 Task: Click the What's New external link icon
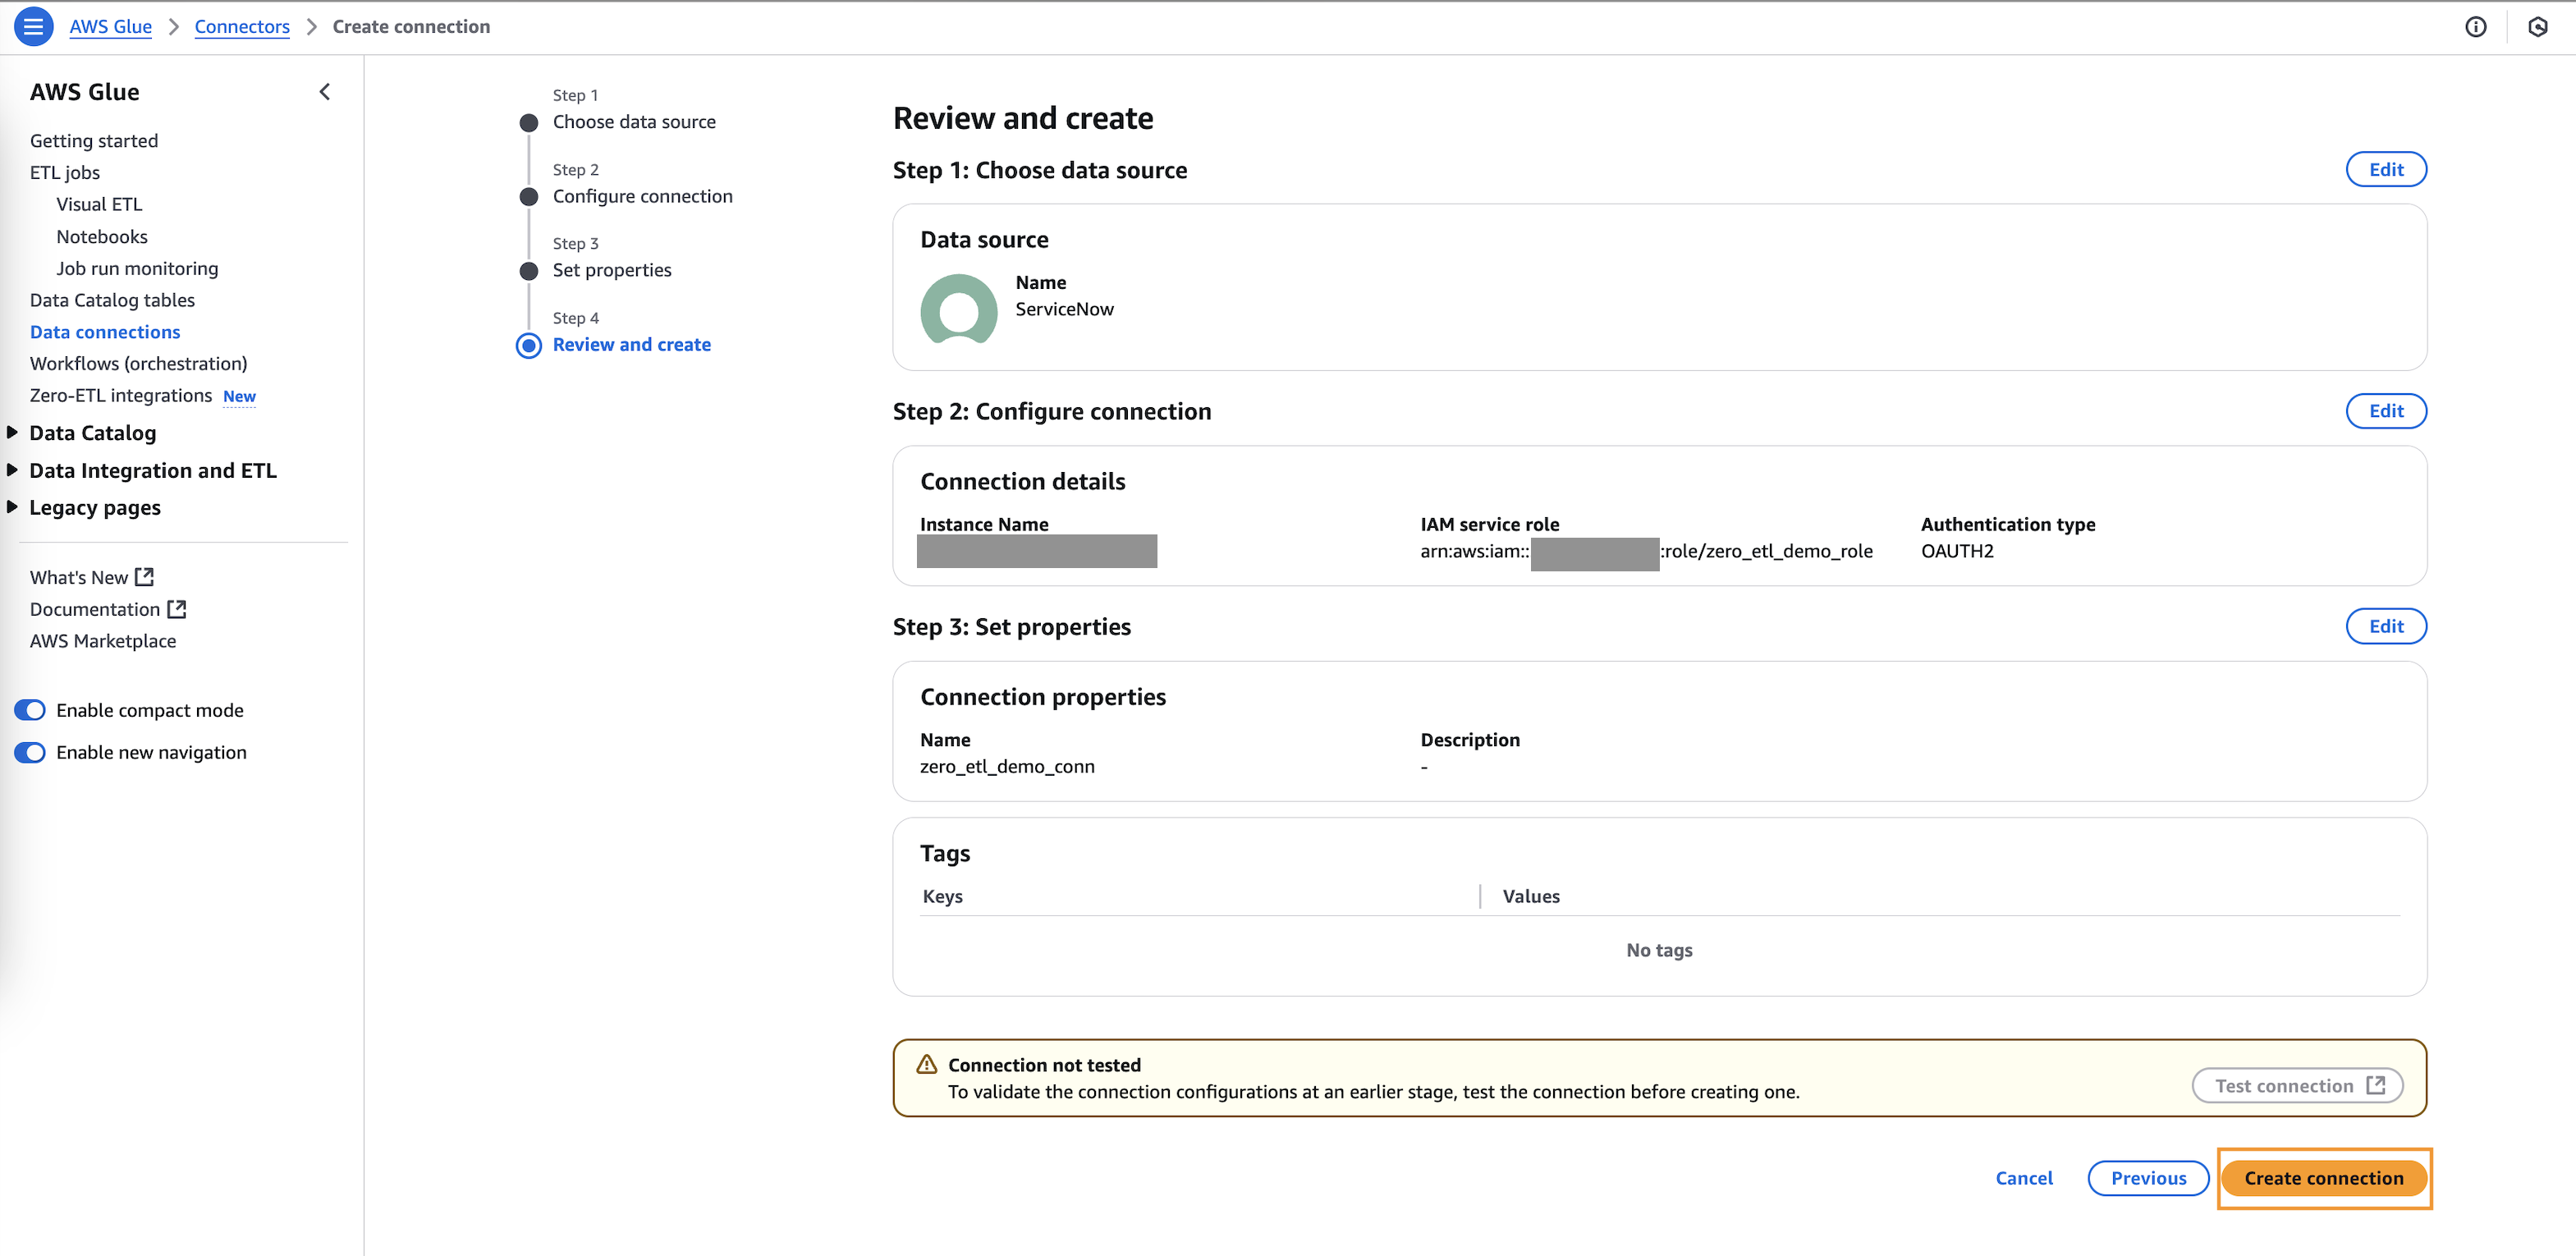click(x=145, y=577)
